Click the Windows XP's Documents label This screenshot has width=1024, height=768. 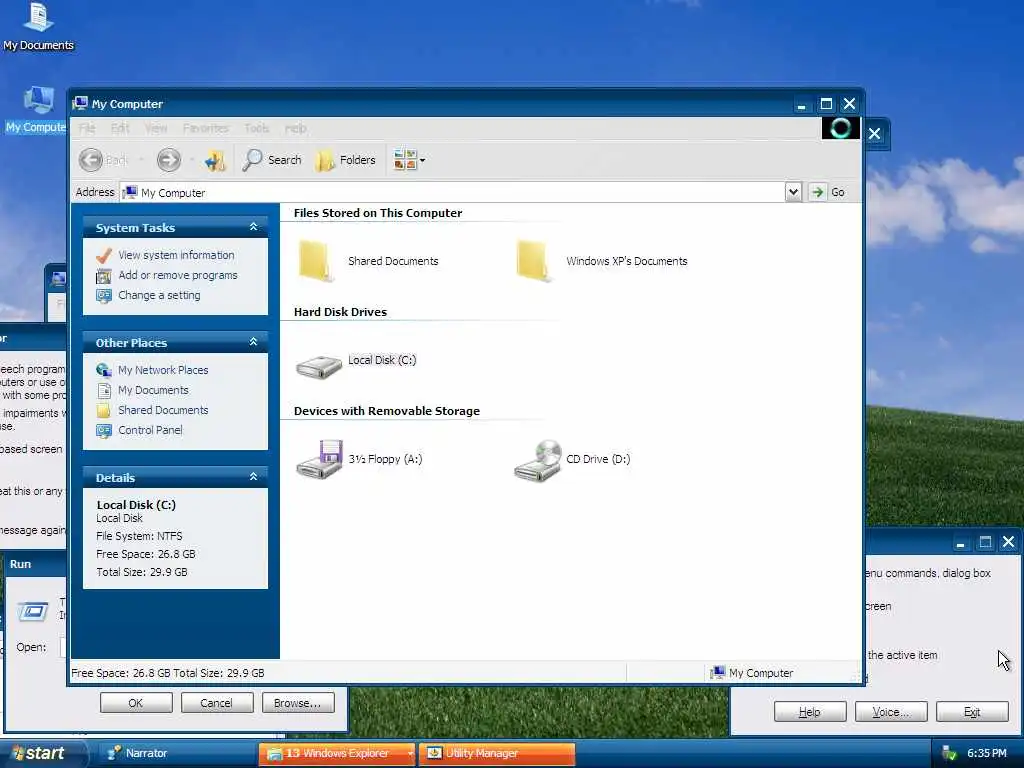[x=627, y=261]
